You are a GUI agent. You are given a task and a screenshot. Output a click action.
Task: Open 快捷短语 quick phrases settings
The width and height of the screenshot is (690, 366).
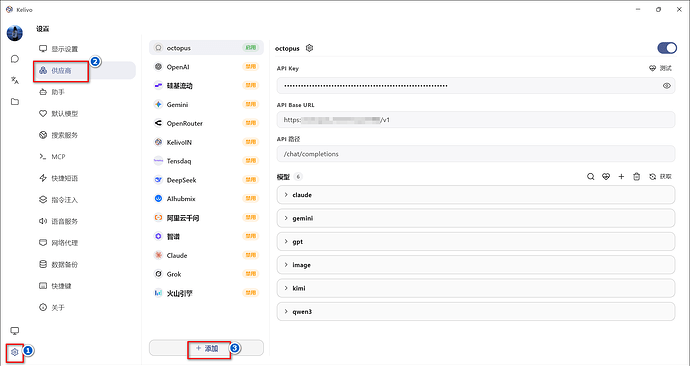85,178
